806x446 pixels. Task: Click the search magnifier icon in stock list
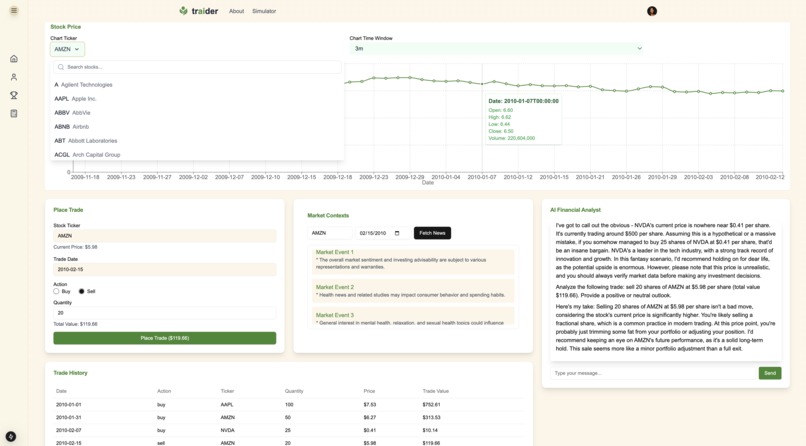coord(61,67)
